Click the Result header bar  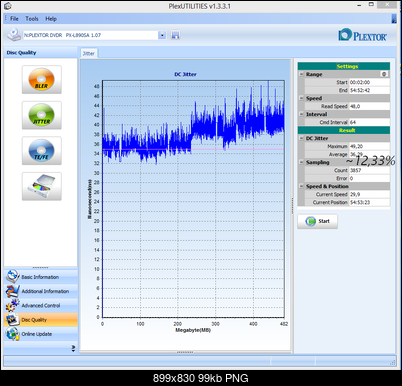pyautogui.click(x=344, y=130)
